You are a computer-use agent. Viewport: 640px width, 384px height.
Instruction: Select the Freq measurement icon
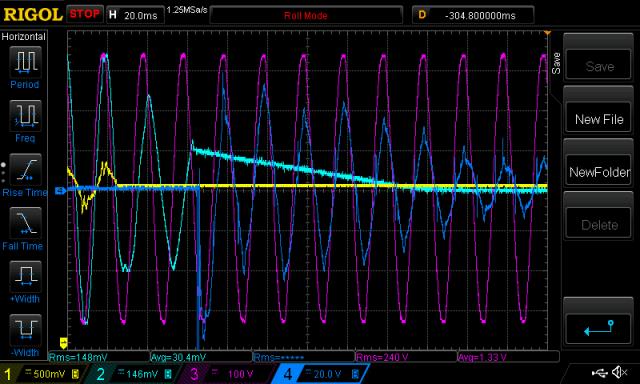(x=25, y=115)
